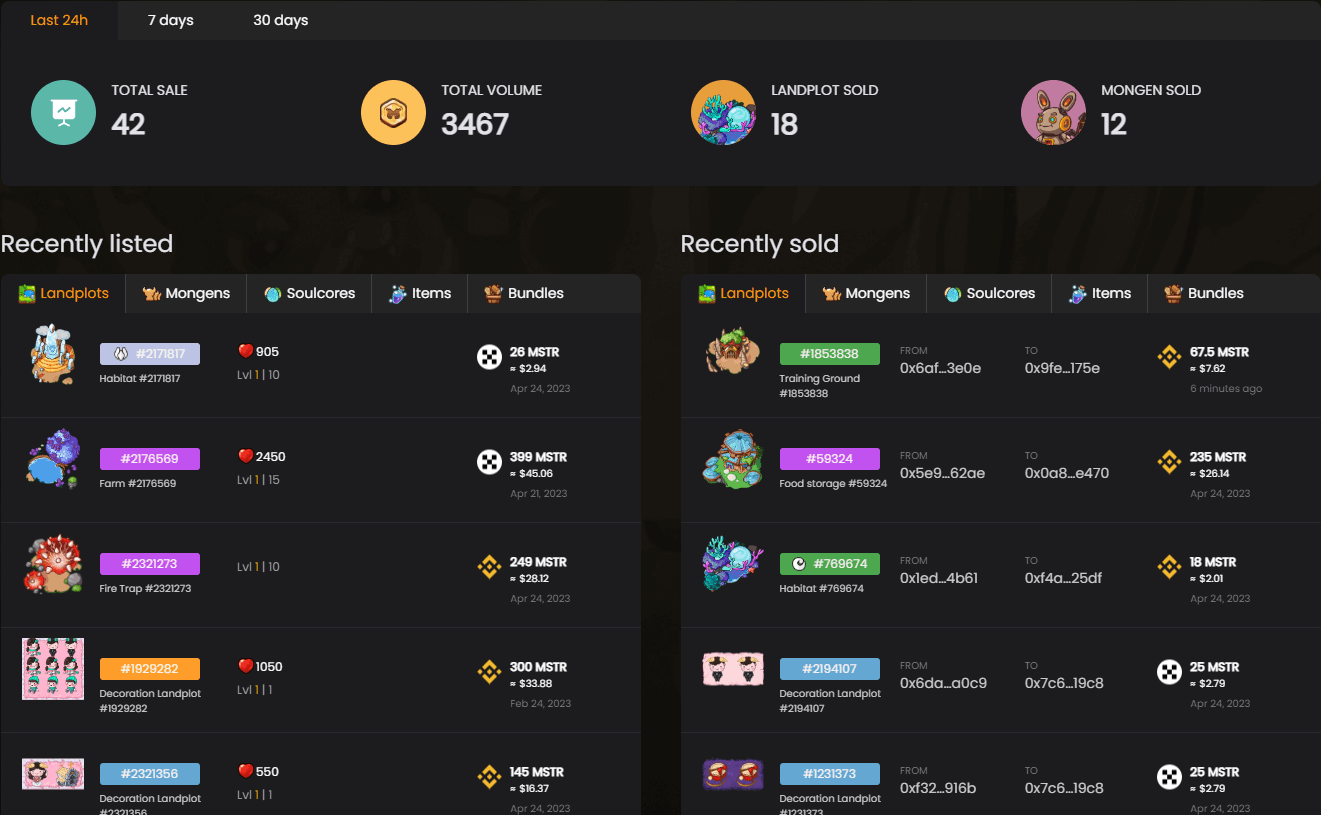1321x815 pixels.
Task: Click the Training Ground #1853838 sold image
Action: tap(733, 350)
